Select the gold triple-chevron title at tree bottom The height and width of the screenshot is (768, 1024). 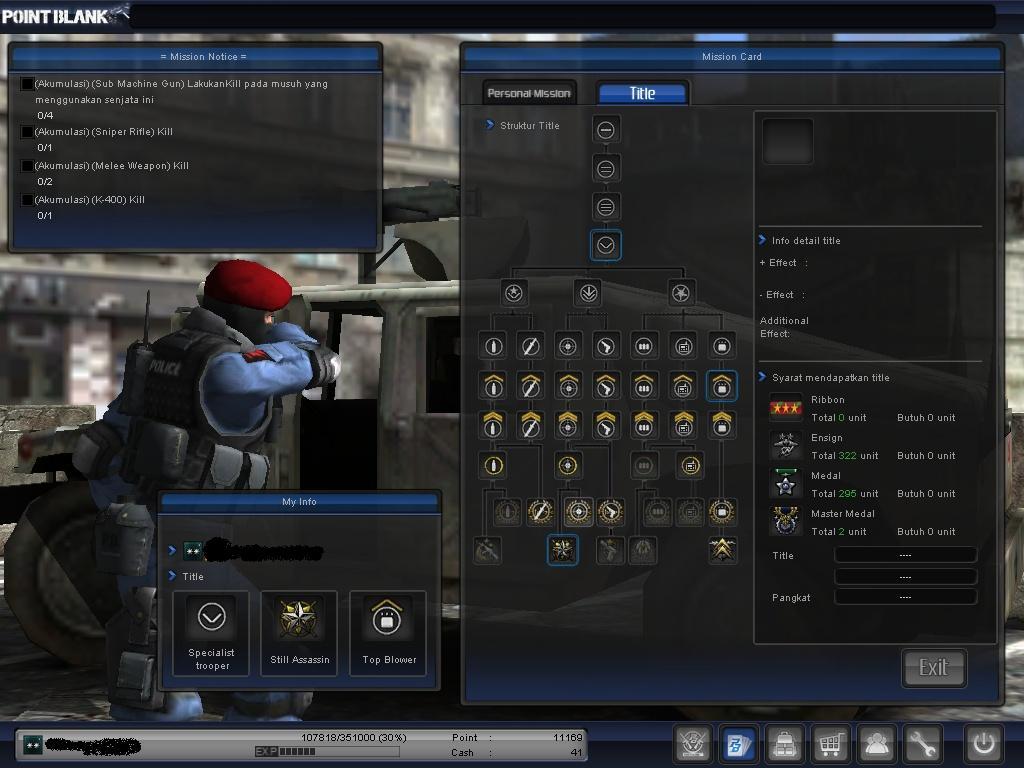click(x=722, y=550)
